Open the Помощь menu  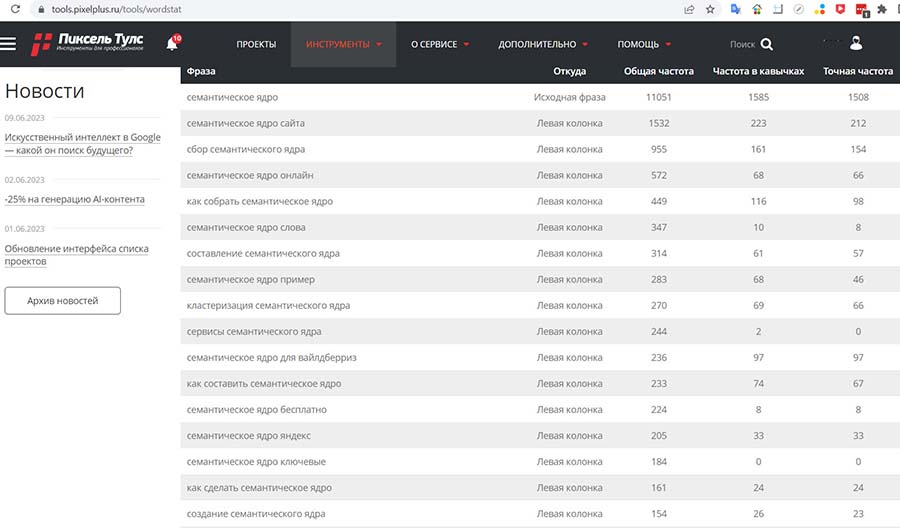tap(644, 44)
